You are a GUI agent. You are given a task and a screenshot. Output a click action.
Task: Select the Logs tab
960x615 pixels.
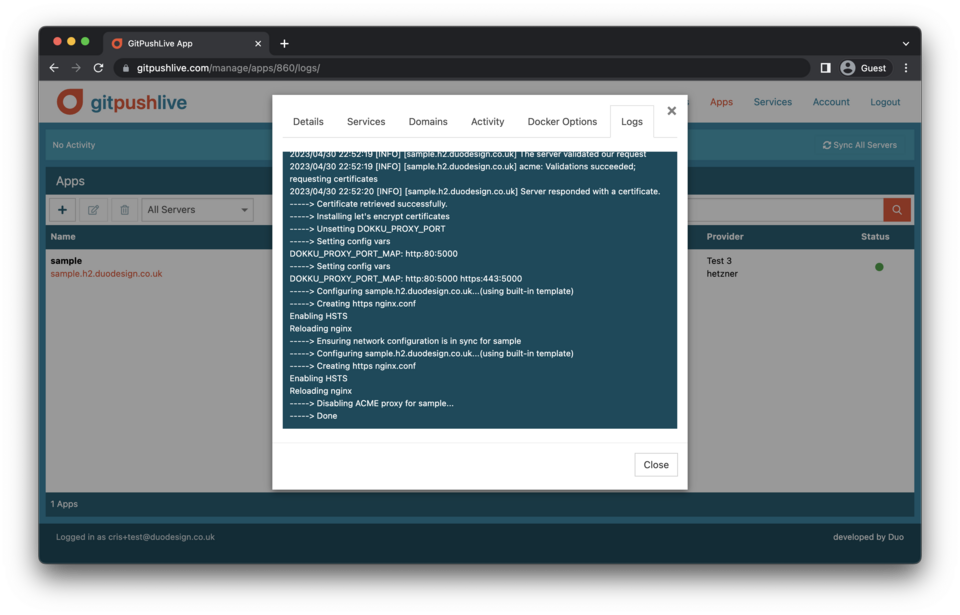coord(632,121)
